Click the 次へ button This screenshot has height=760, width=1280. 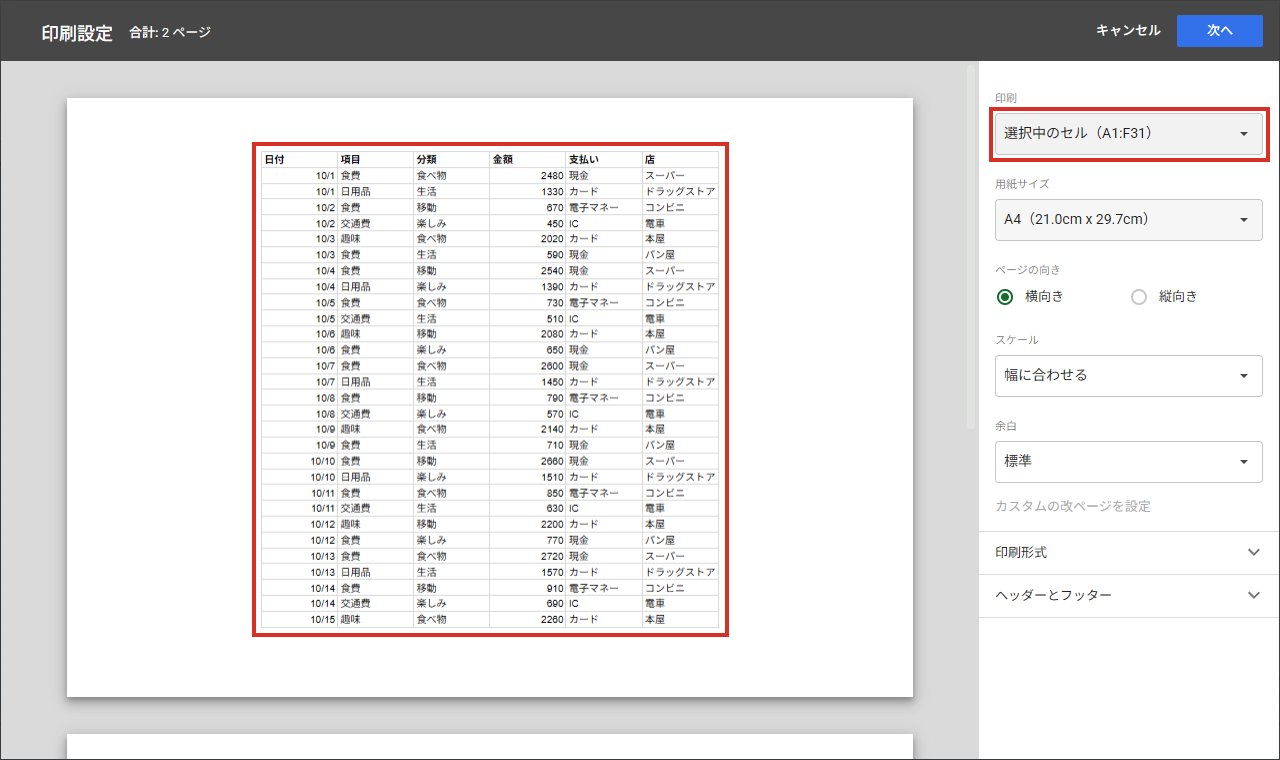tap(1219, 31)
